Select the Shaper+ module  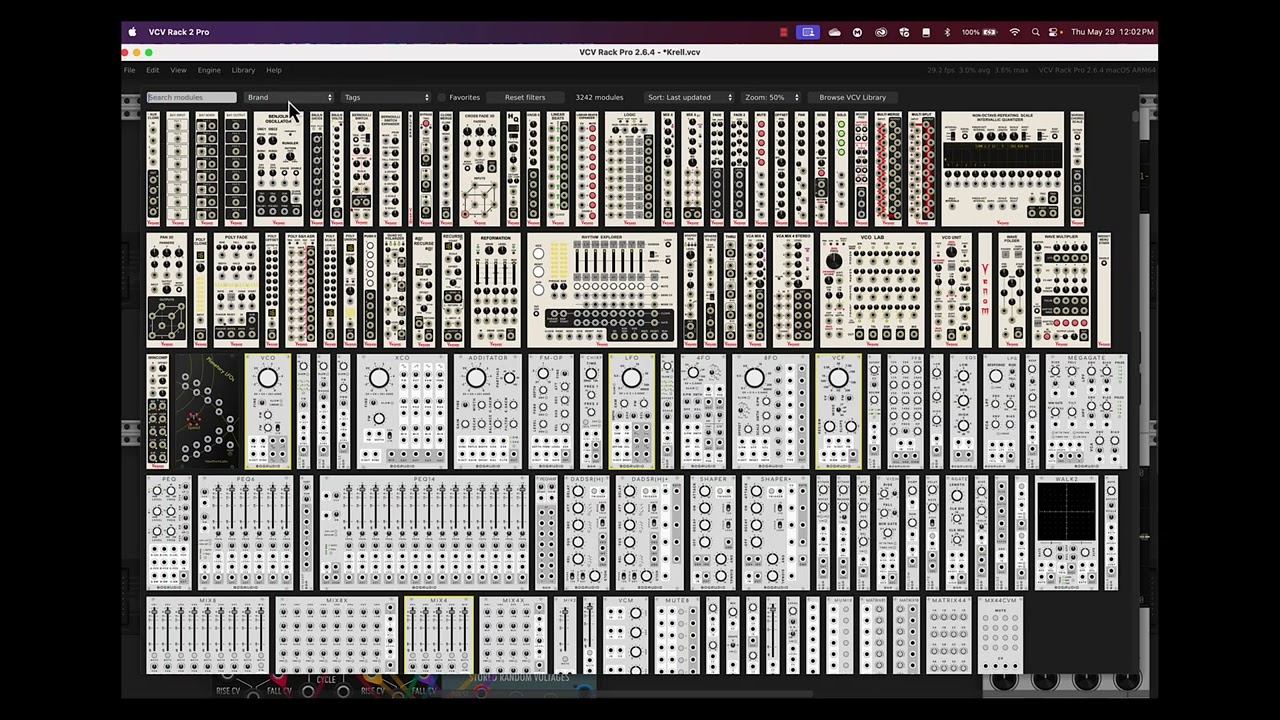pyautogui.click(x=775, y=533)
